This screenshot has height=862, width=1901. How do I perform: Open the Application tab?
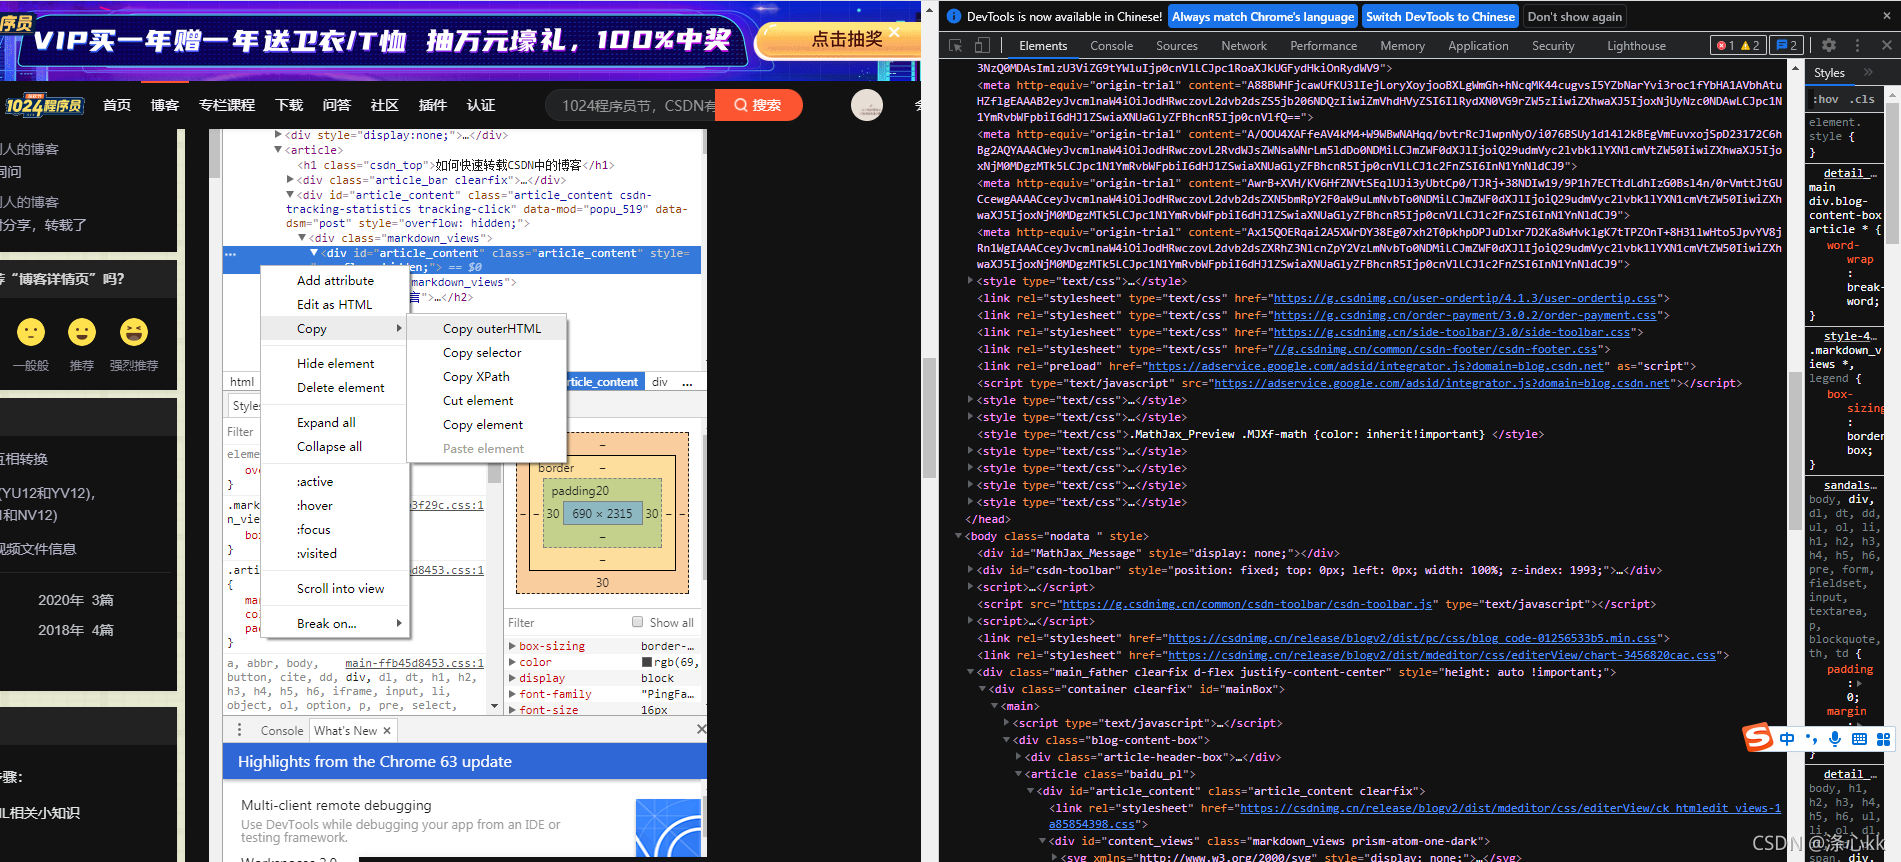point(1478,46)
